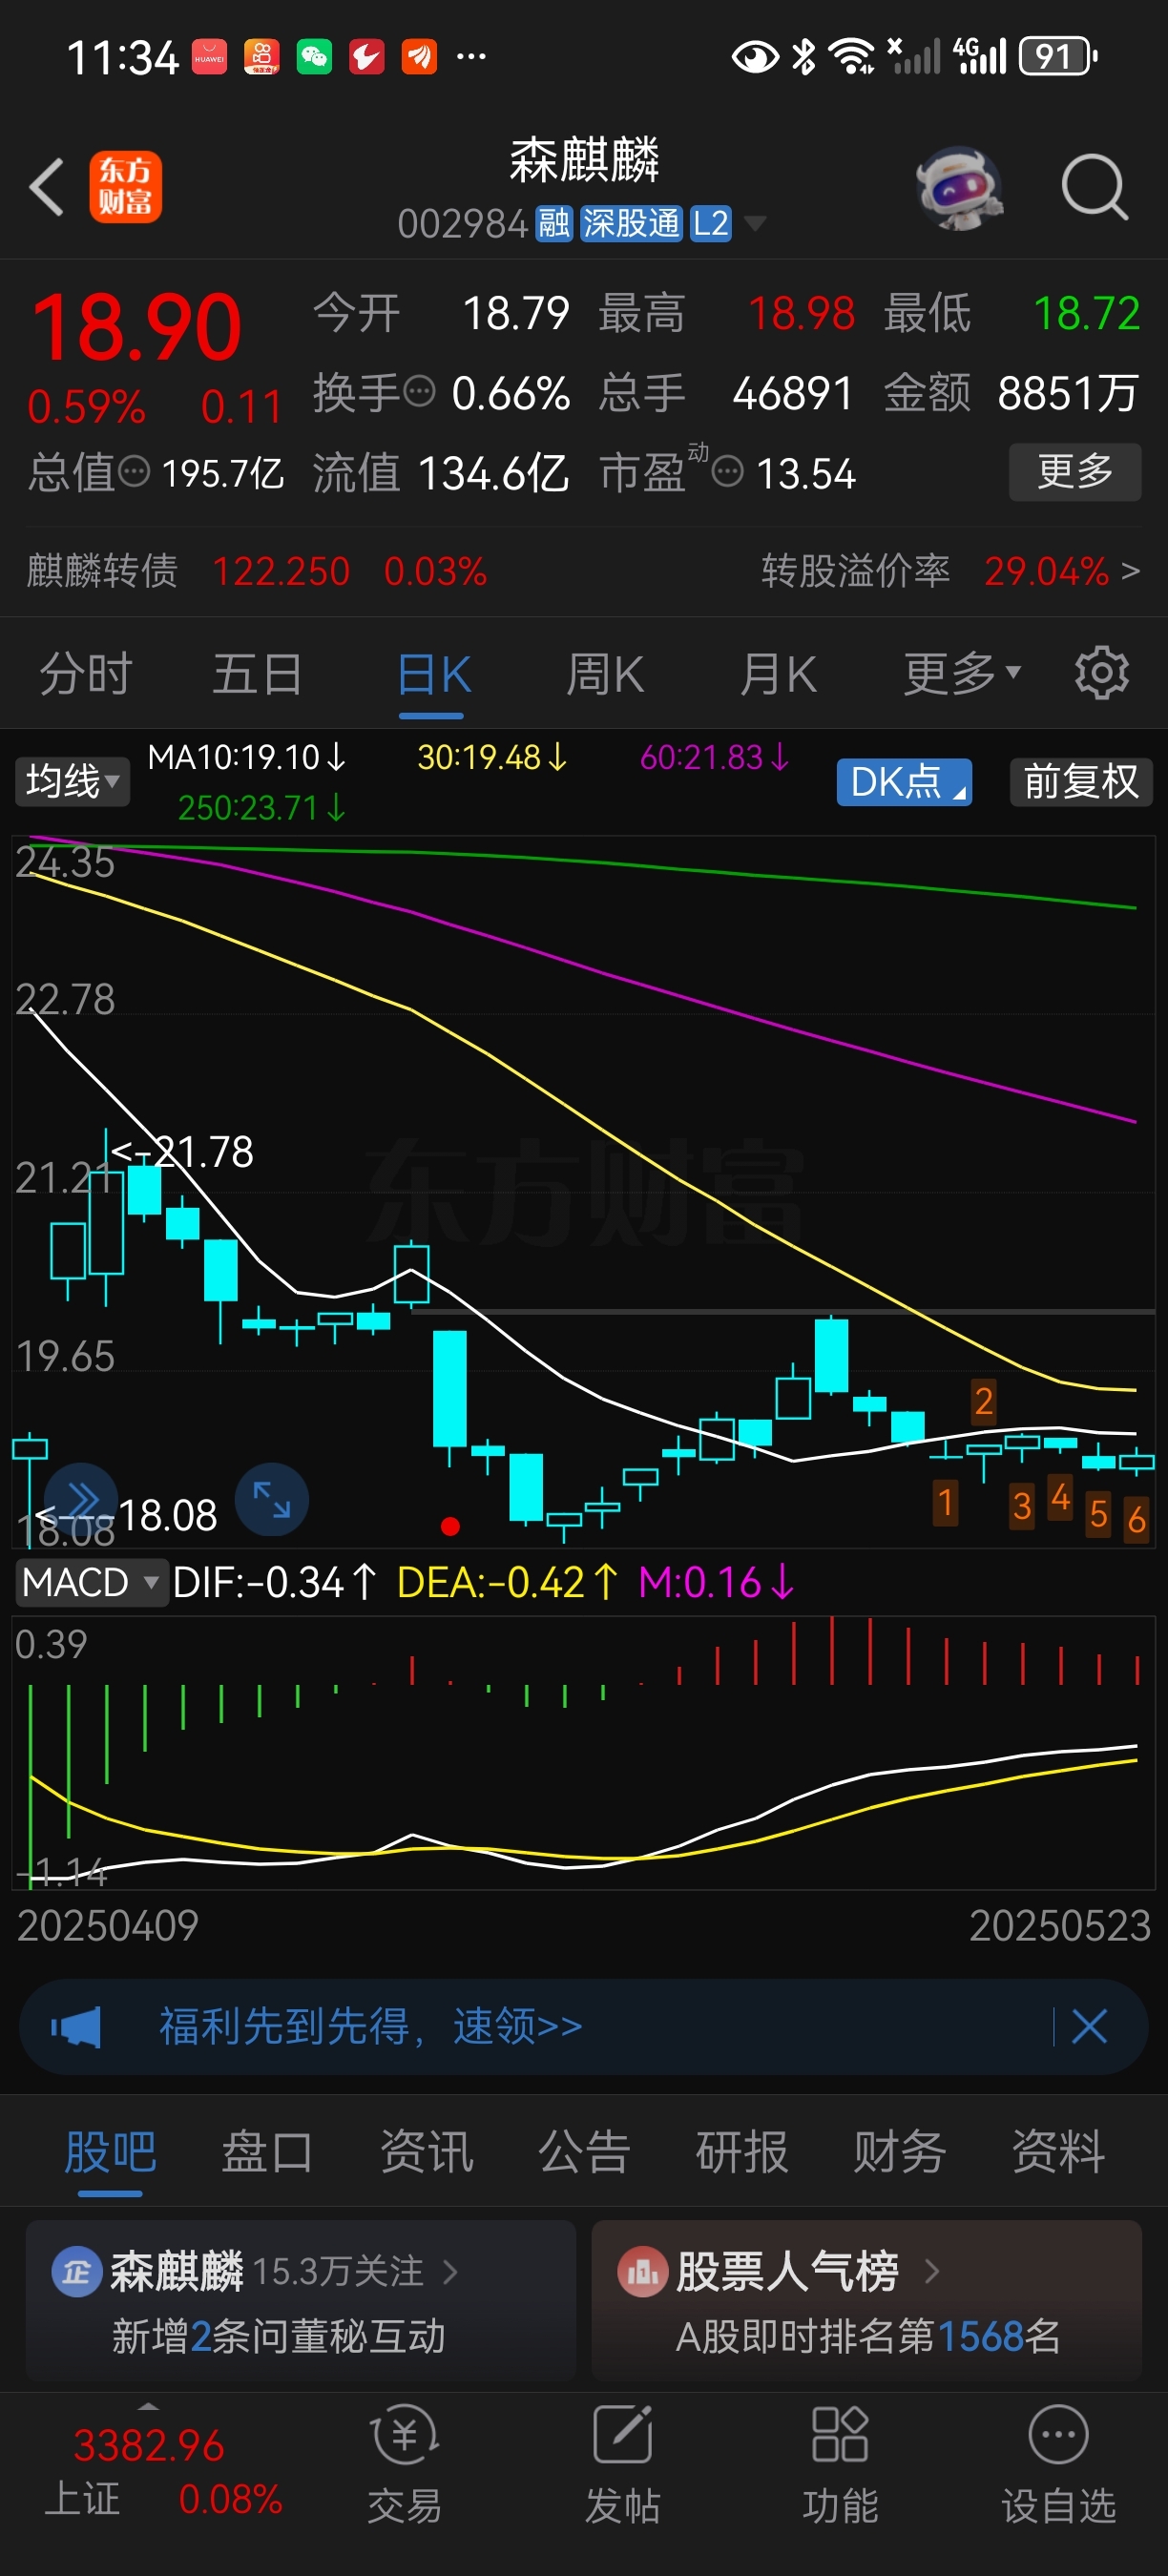The image size is (1168, 2576).
Task: Go back with the left arrow
Action: pyautogui.click(x=47, y=186)
